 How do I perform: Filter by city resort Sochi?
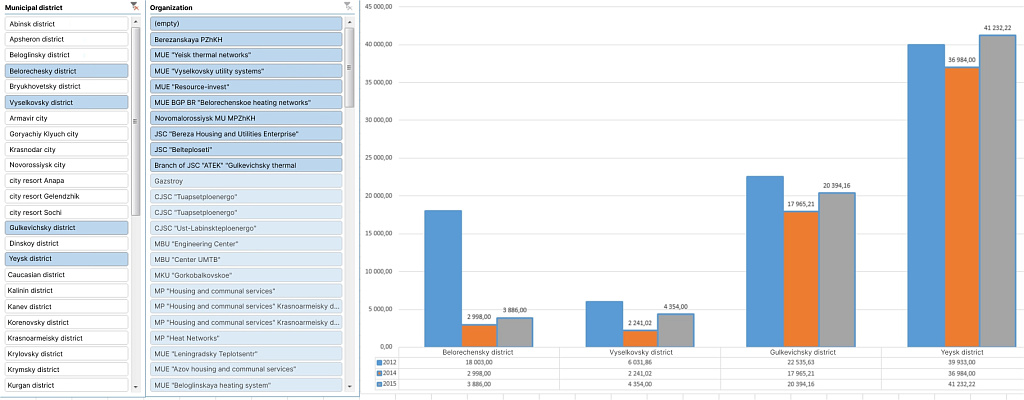(x=65, y=212)
